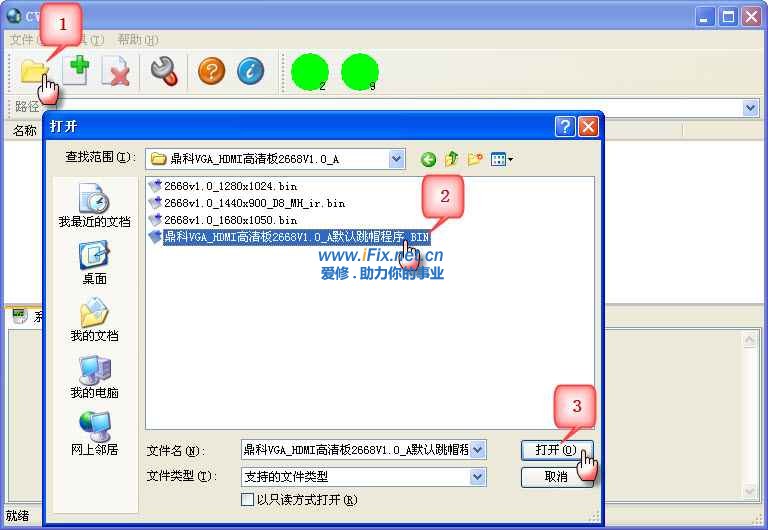Expand the 文件类型 file type dropdown
Screen dimensions: 768x530
coord(478,476)
